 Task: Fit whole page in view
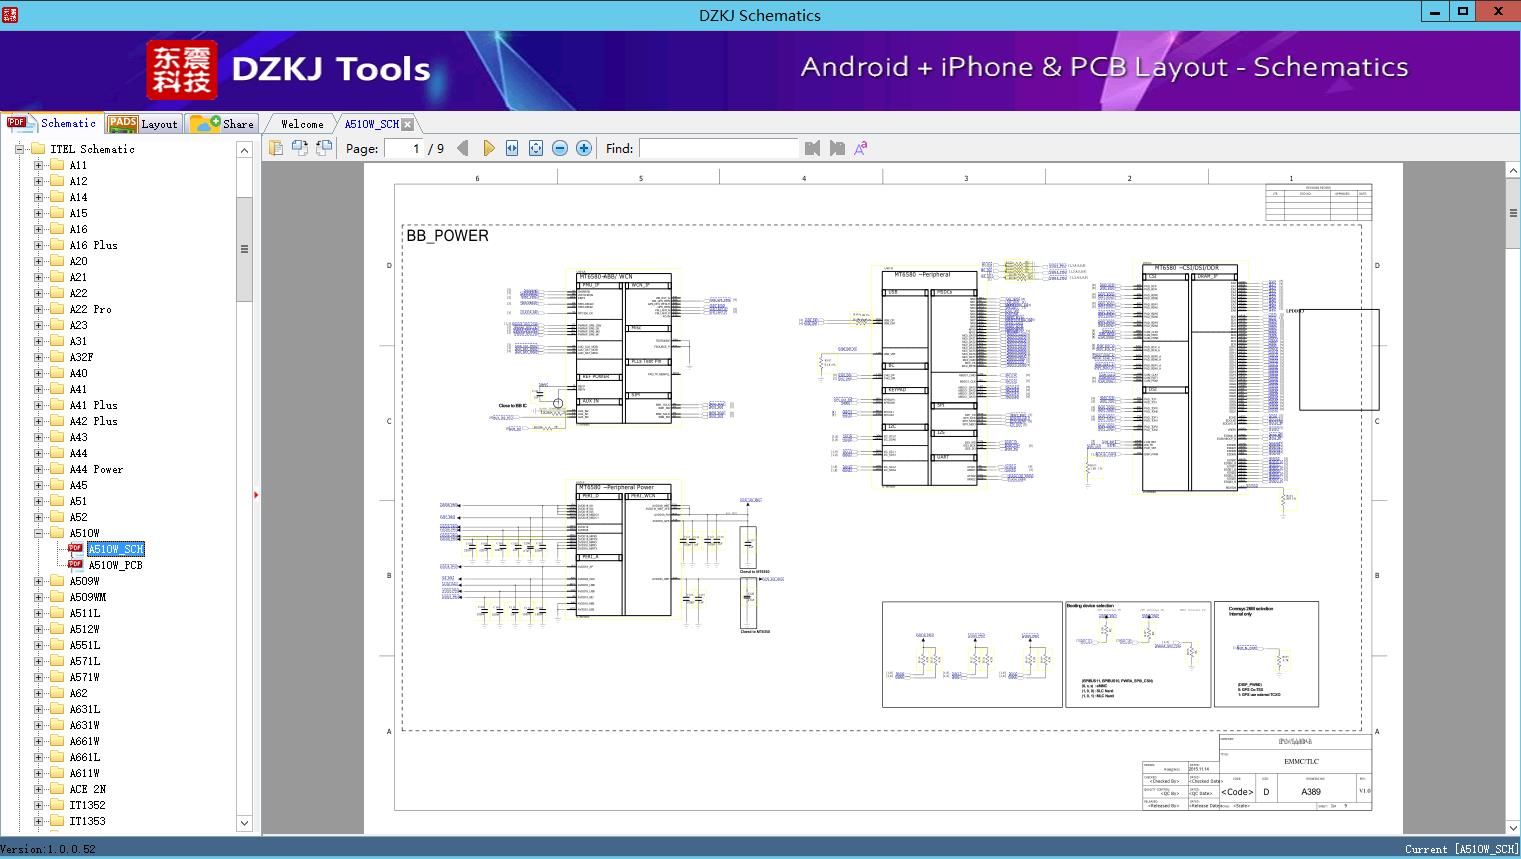(536, 148)
